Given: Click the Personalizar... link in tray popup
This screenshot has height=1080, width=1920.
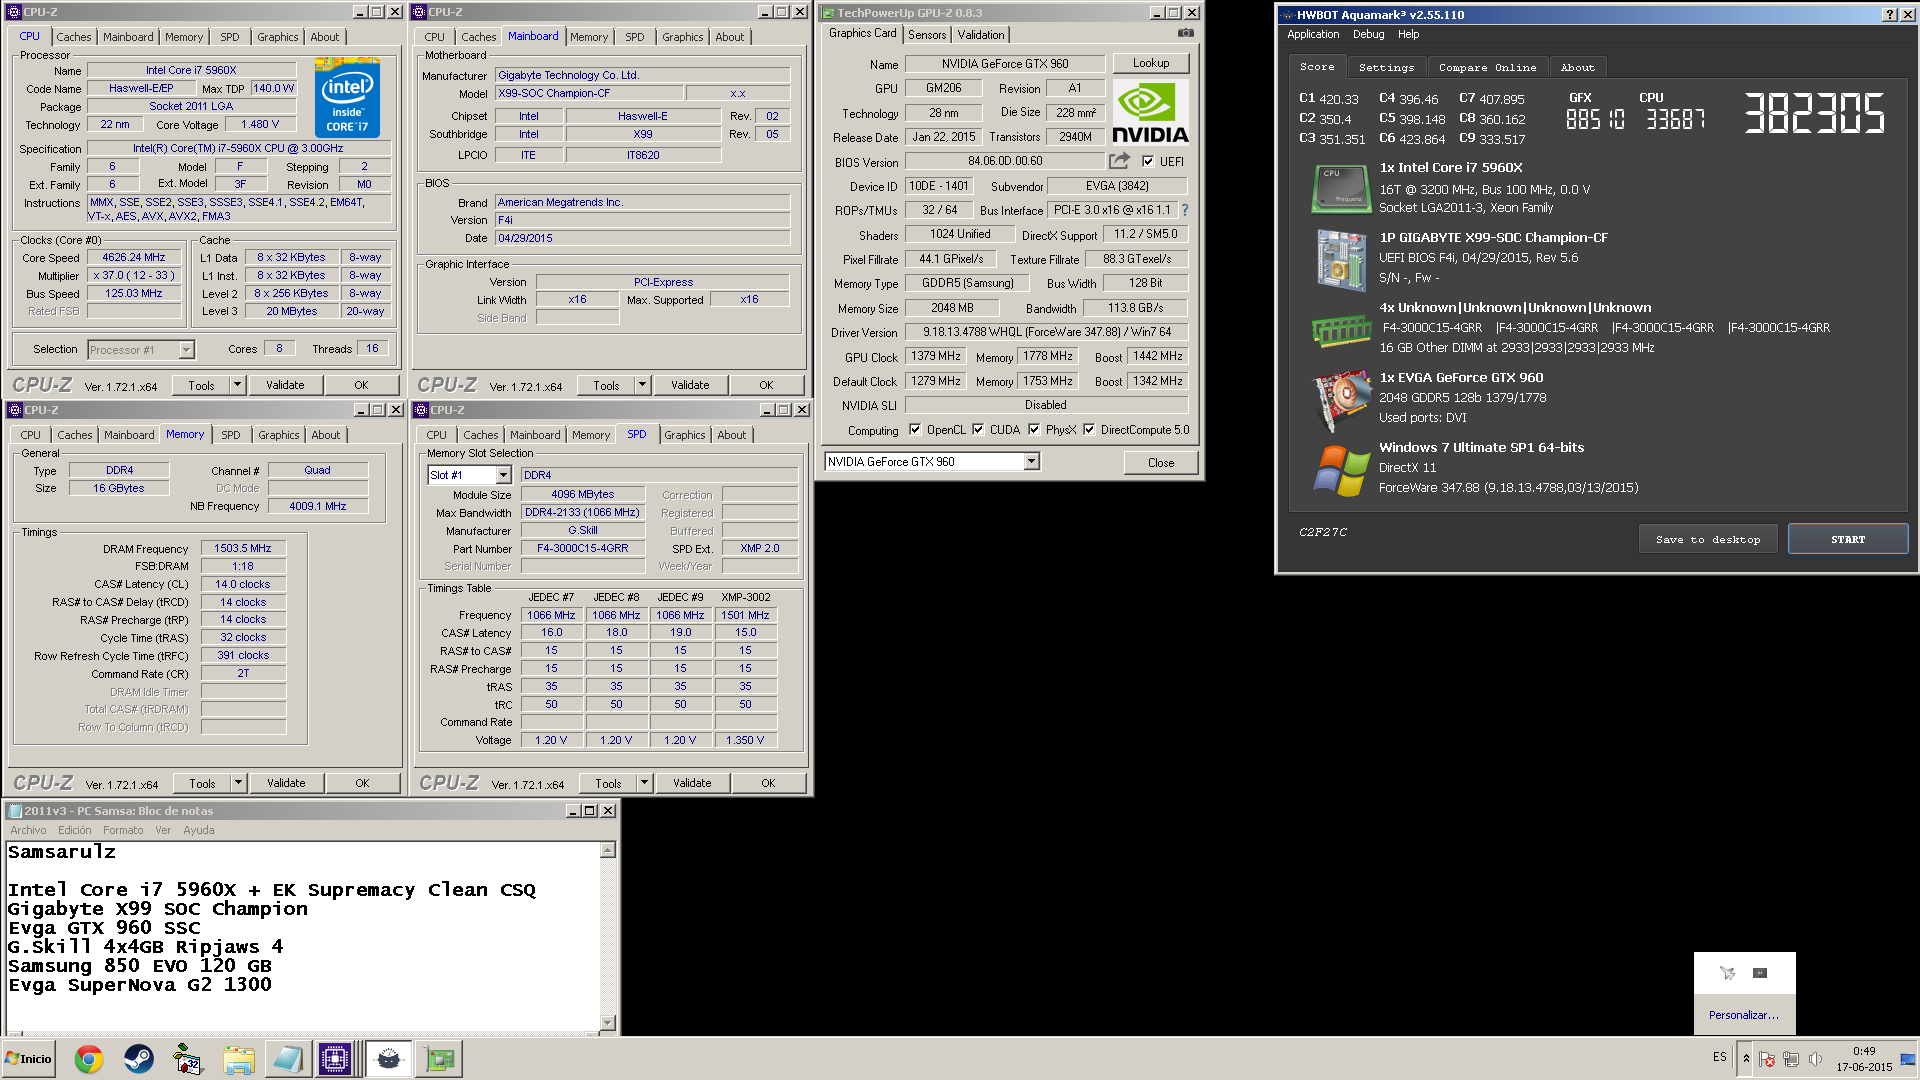Looking at the screenshot, I should pyautogui.click(x=1744, y=1015).
